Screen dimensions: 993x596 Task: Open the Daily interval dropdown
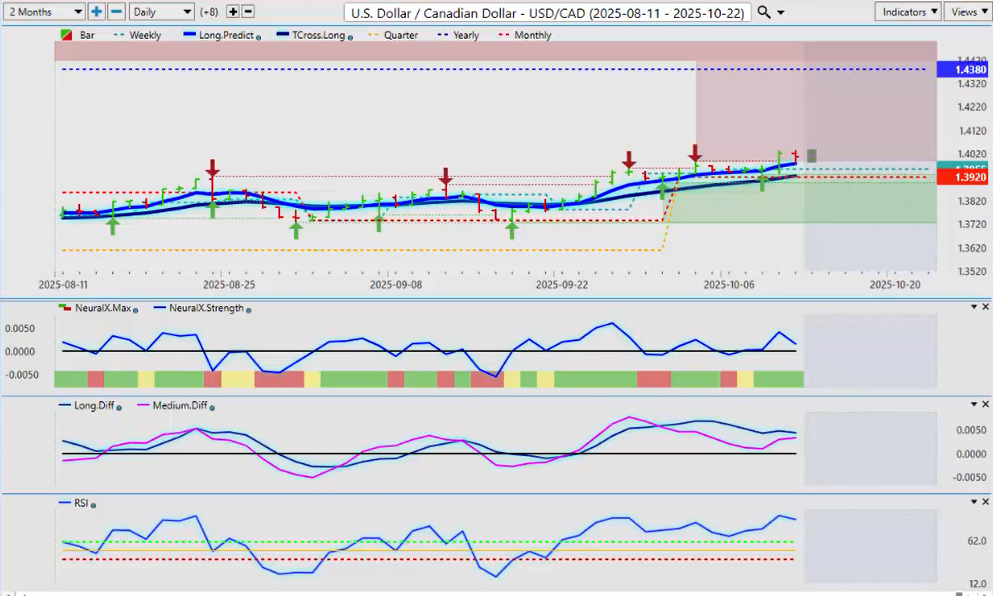161,11
